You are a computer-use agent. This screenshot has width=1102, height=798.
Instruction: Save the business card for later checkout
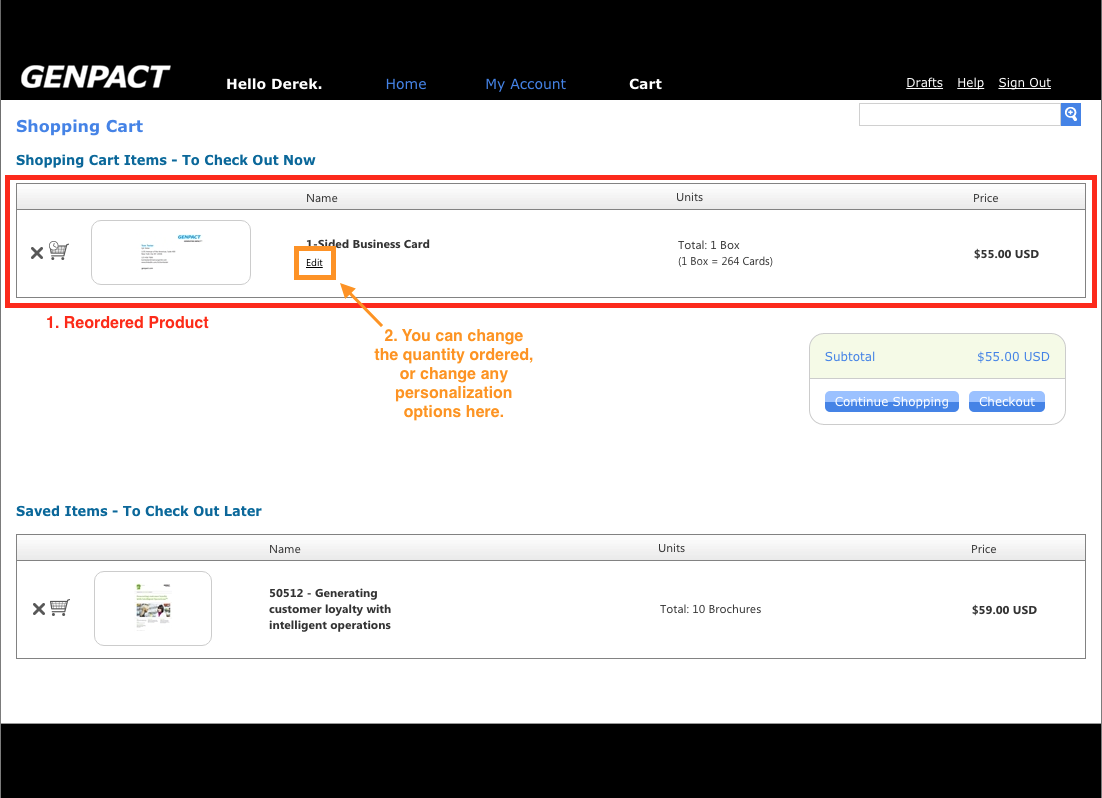(59, 252)
